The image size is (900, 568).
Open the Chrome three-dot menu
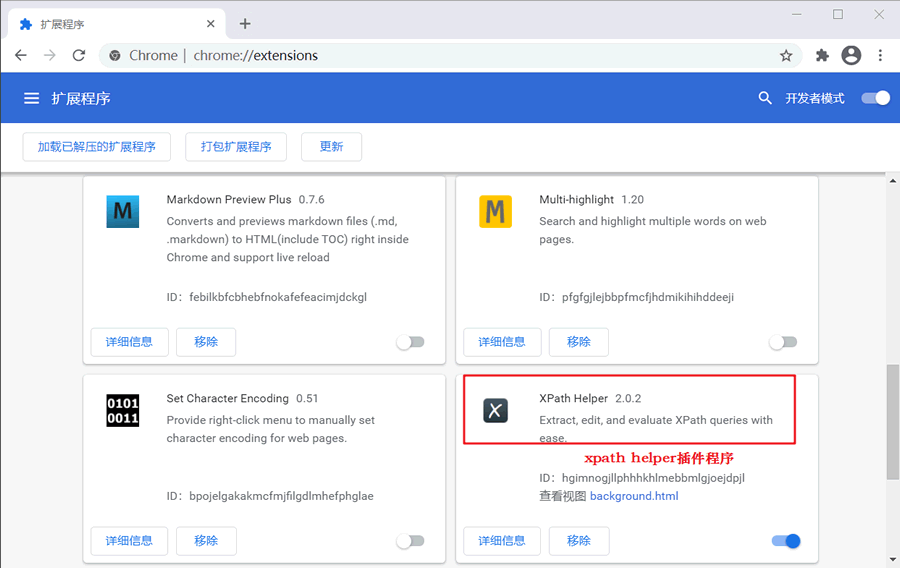(880, 56)
